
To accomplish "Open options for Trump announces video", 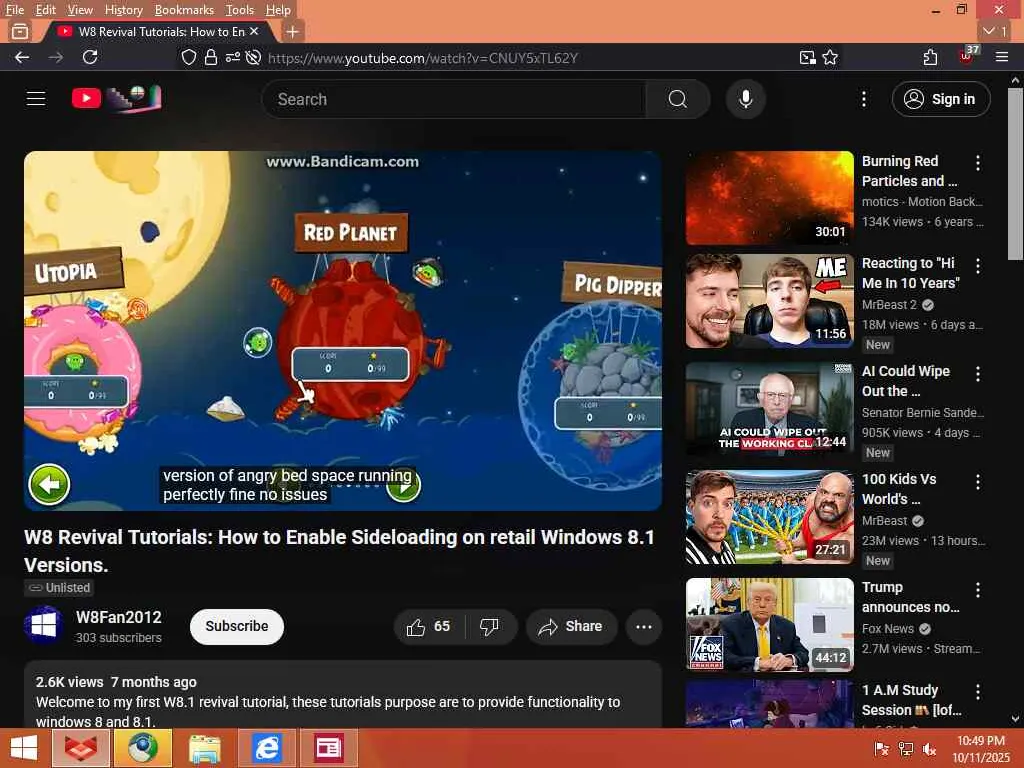I will tap(978, 590).
